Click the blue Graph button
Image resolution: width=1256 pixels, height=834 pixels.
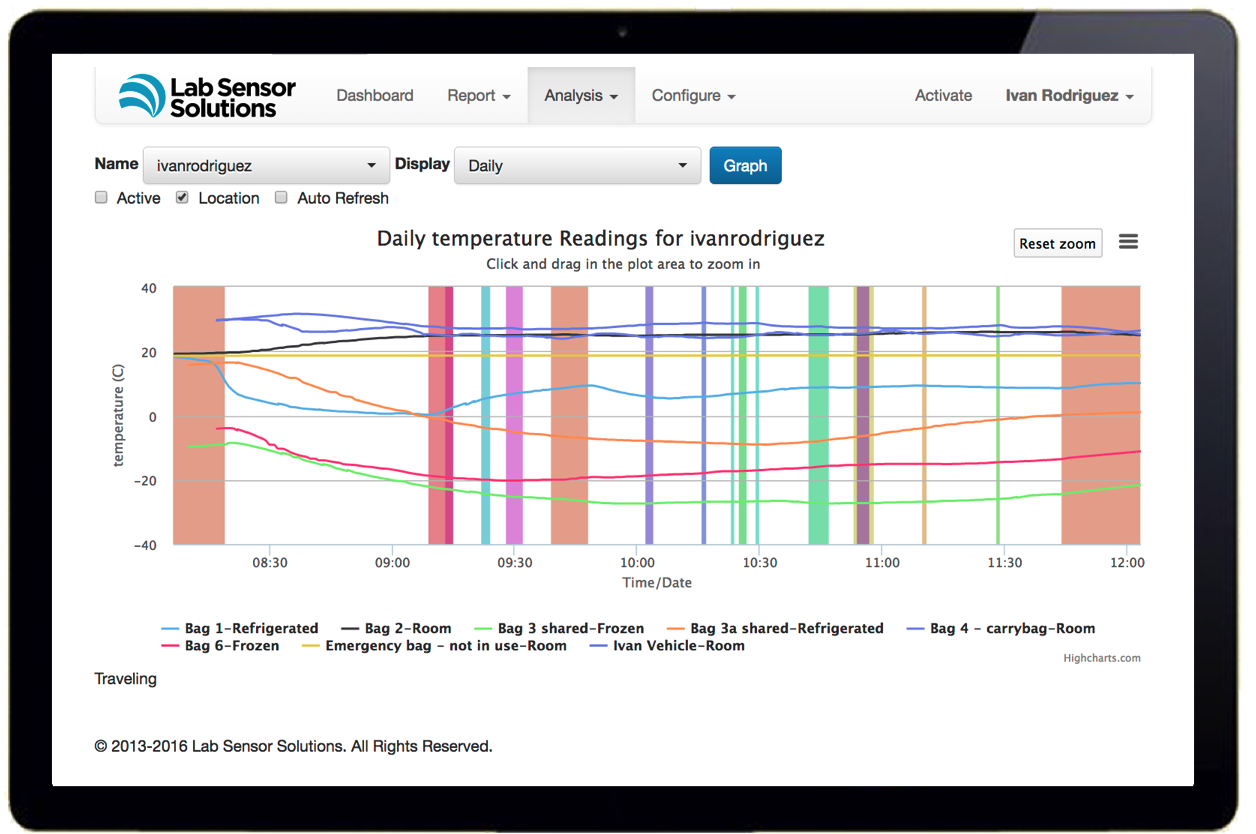pos(745,166)
